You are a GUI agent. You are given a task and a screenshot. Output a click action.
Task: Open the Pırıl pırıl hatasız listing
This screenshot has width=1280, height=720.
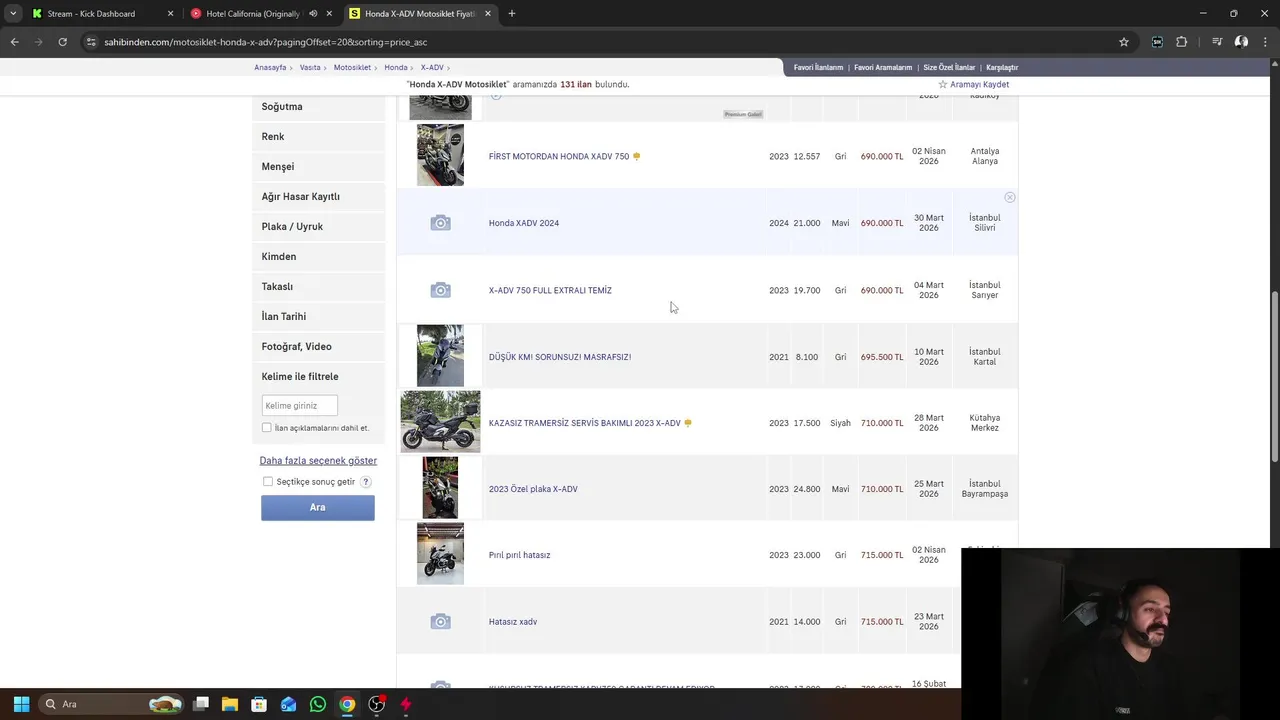[520, 555]
